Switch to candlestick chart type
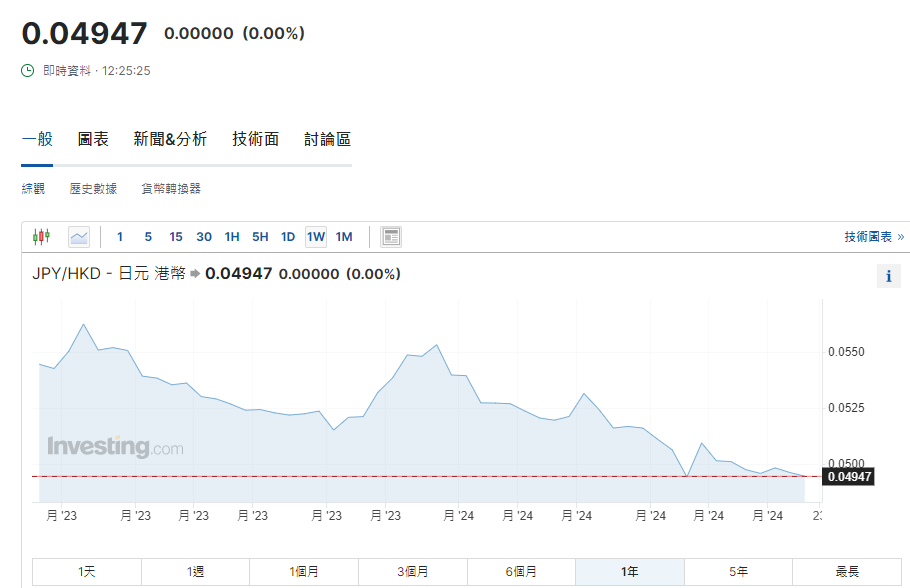910x588 pixels. point(41,237)
